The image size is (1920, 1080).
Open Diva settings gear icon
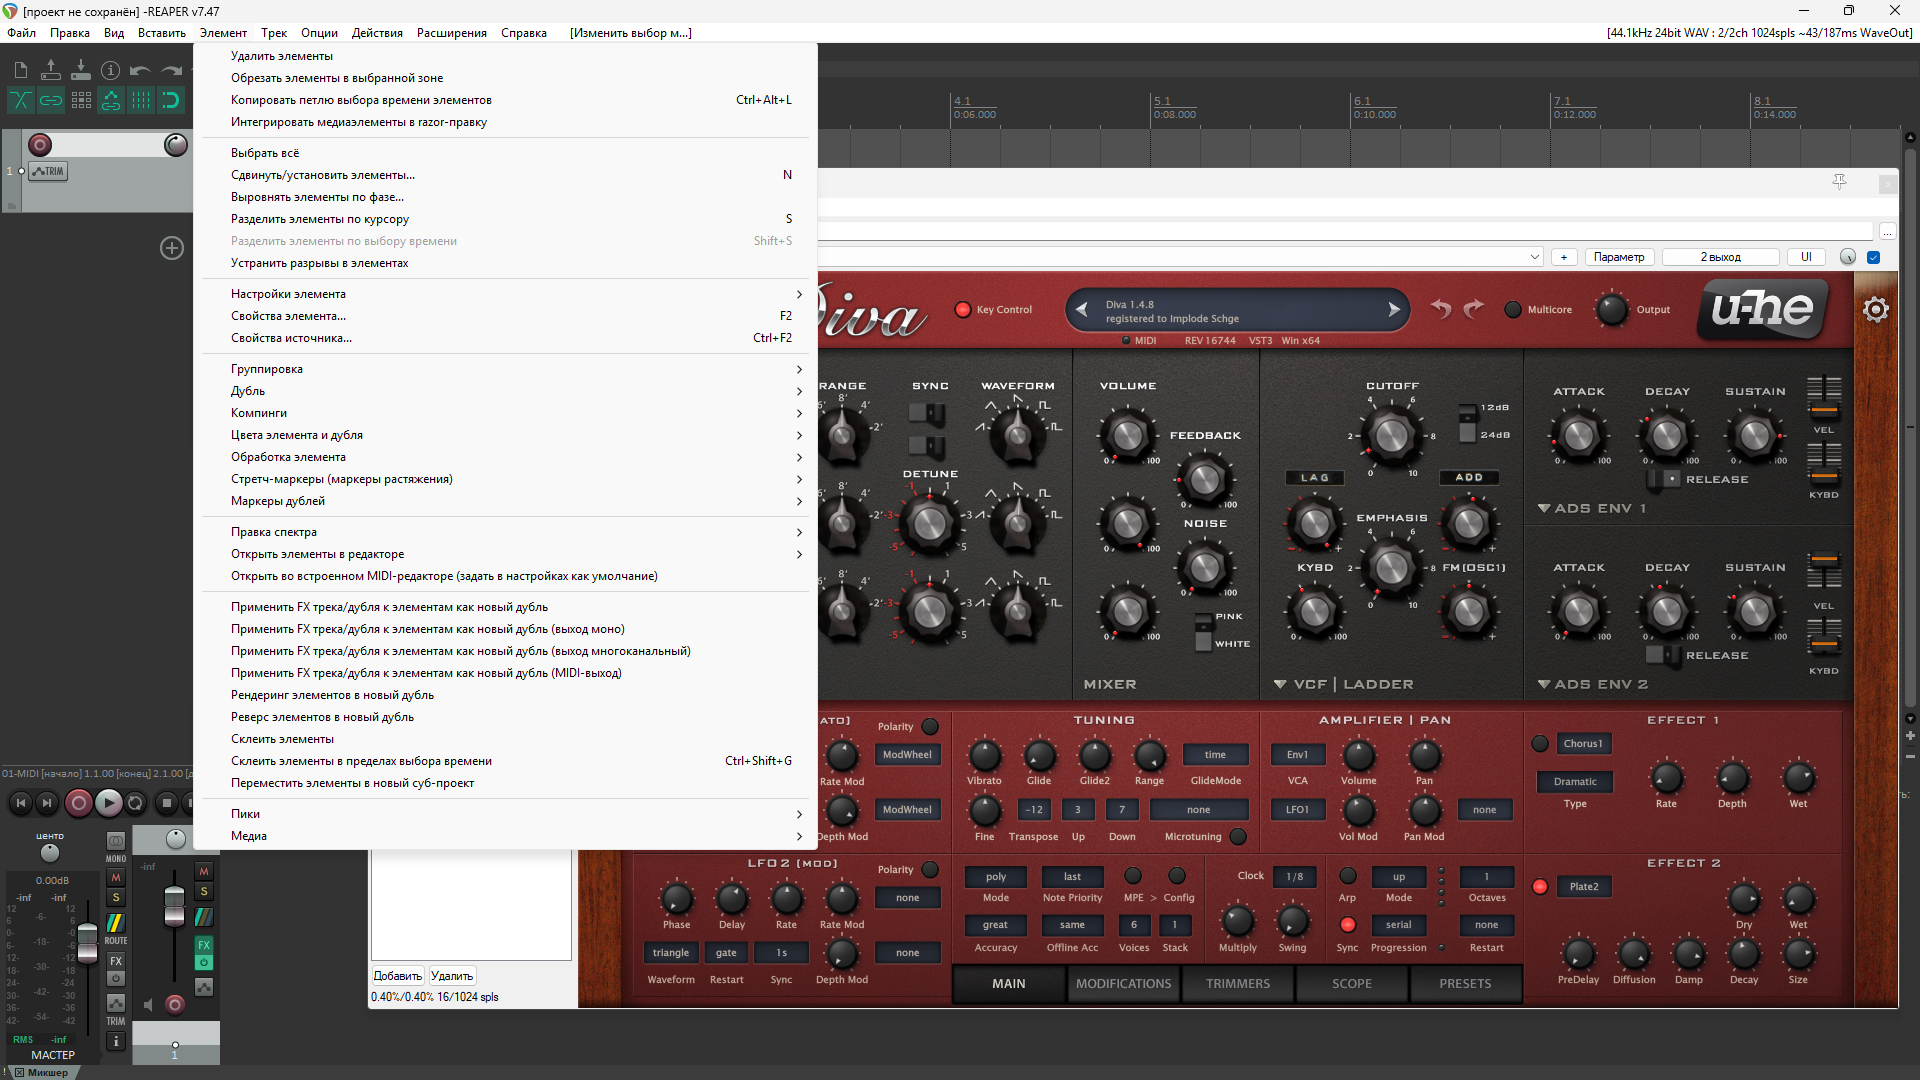pos(1875,310)
